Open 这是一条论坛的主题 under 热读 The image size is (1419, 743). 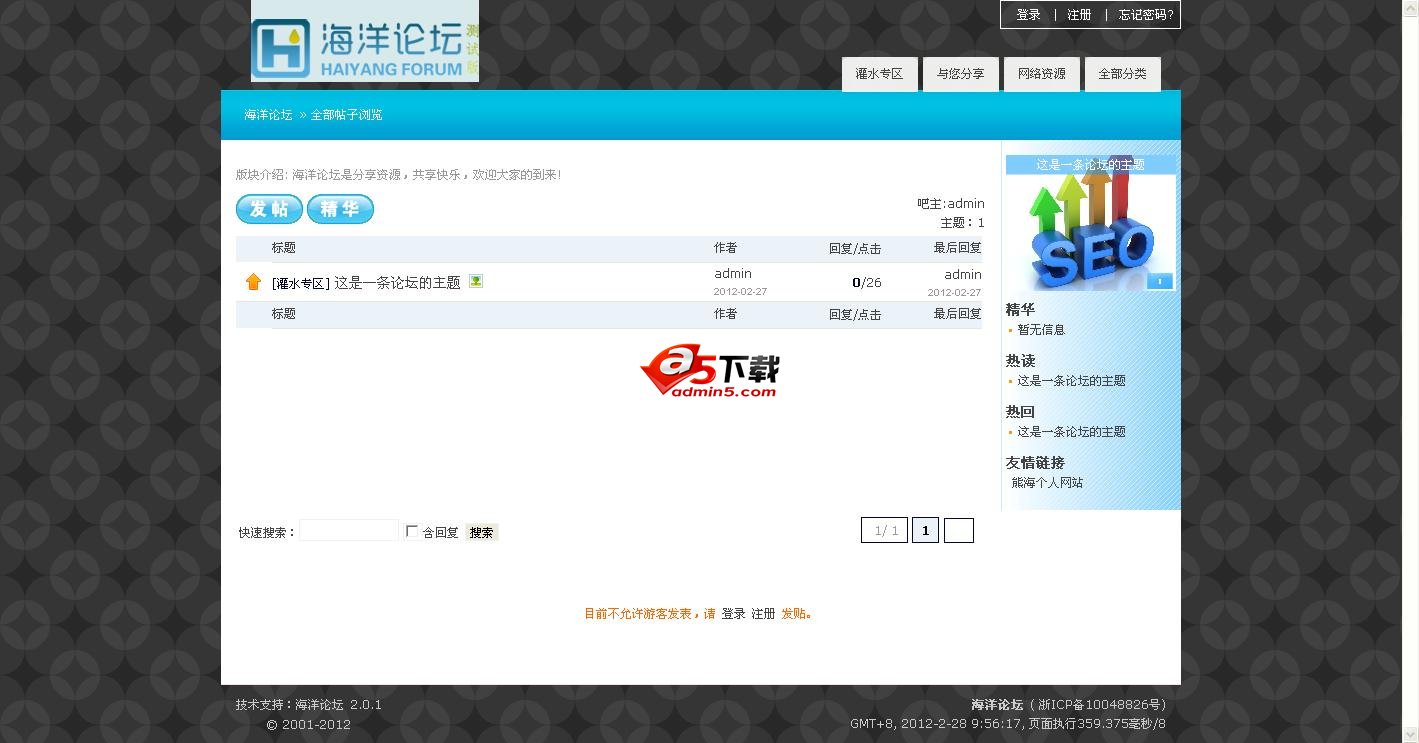[x=1071, y=381]
